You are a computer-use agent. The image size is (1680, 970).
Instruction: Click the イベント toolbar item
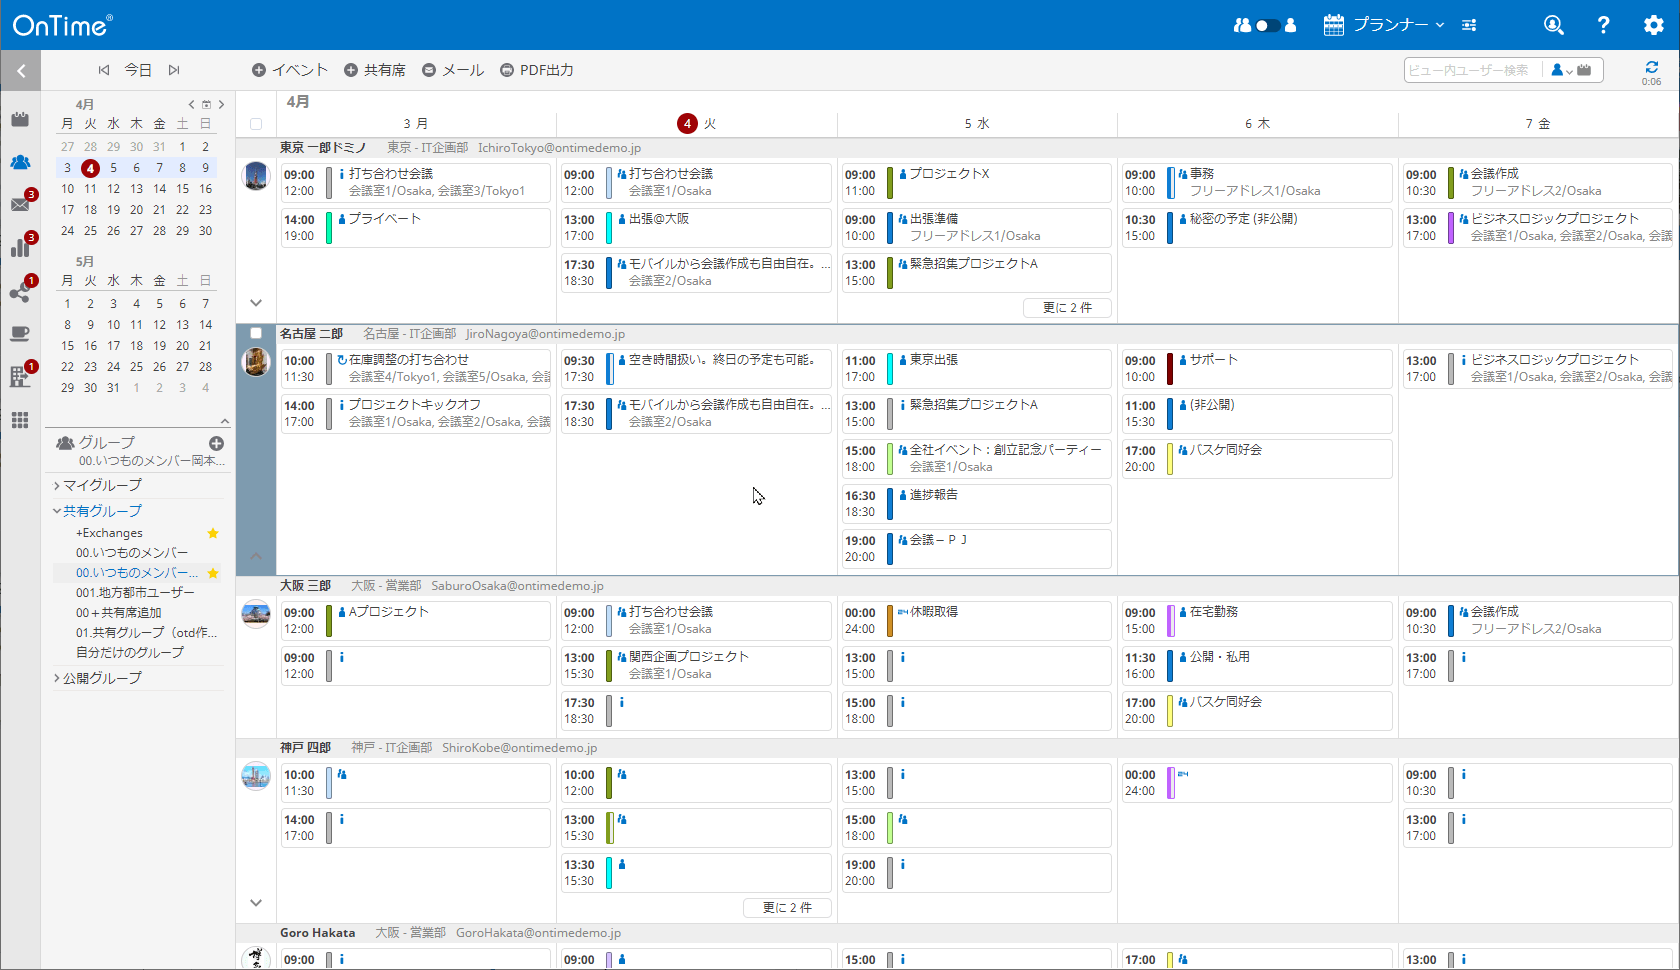coord(289,70)
